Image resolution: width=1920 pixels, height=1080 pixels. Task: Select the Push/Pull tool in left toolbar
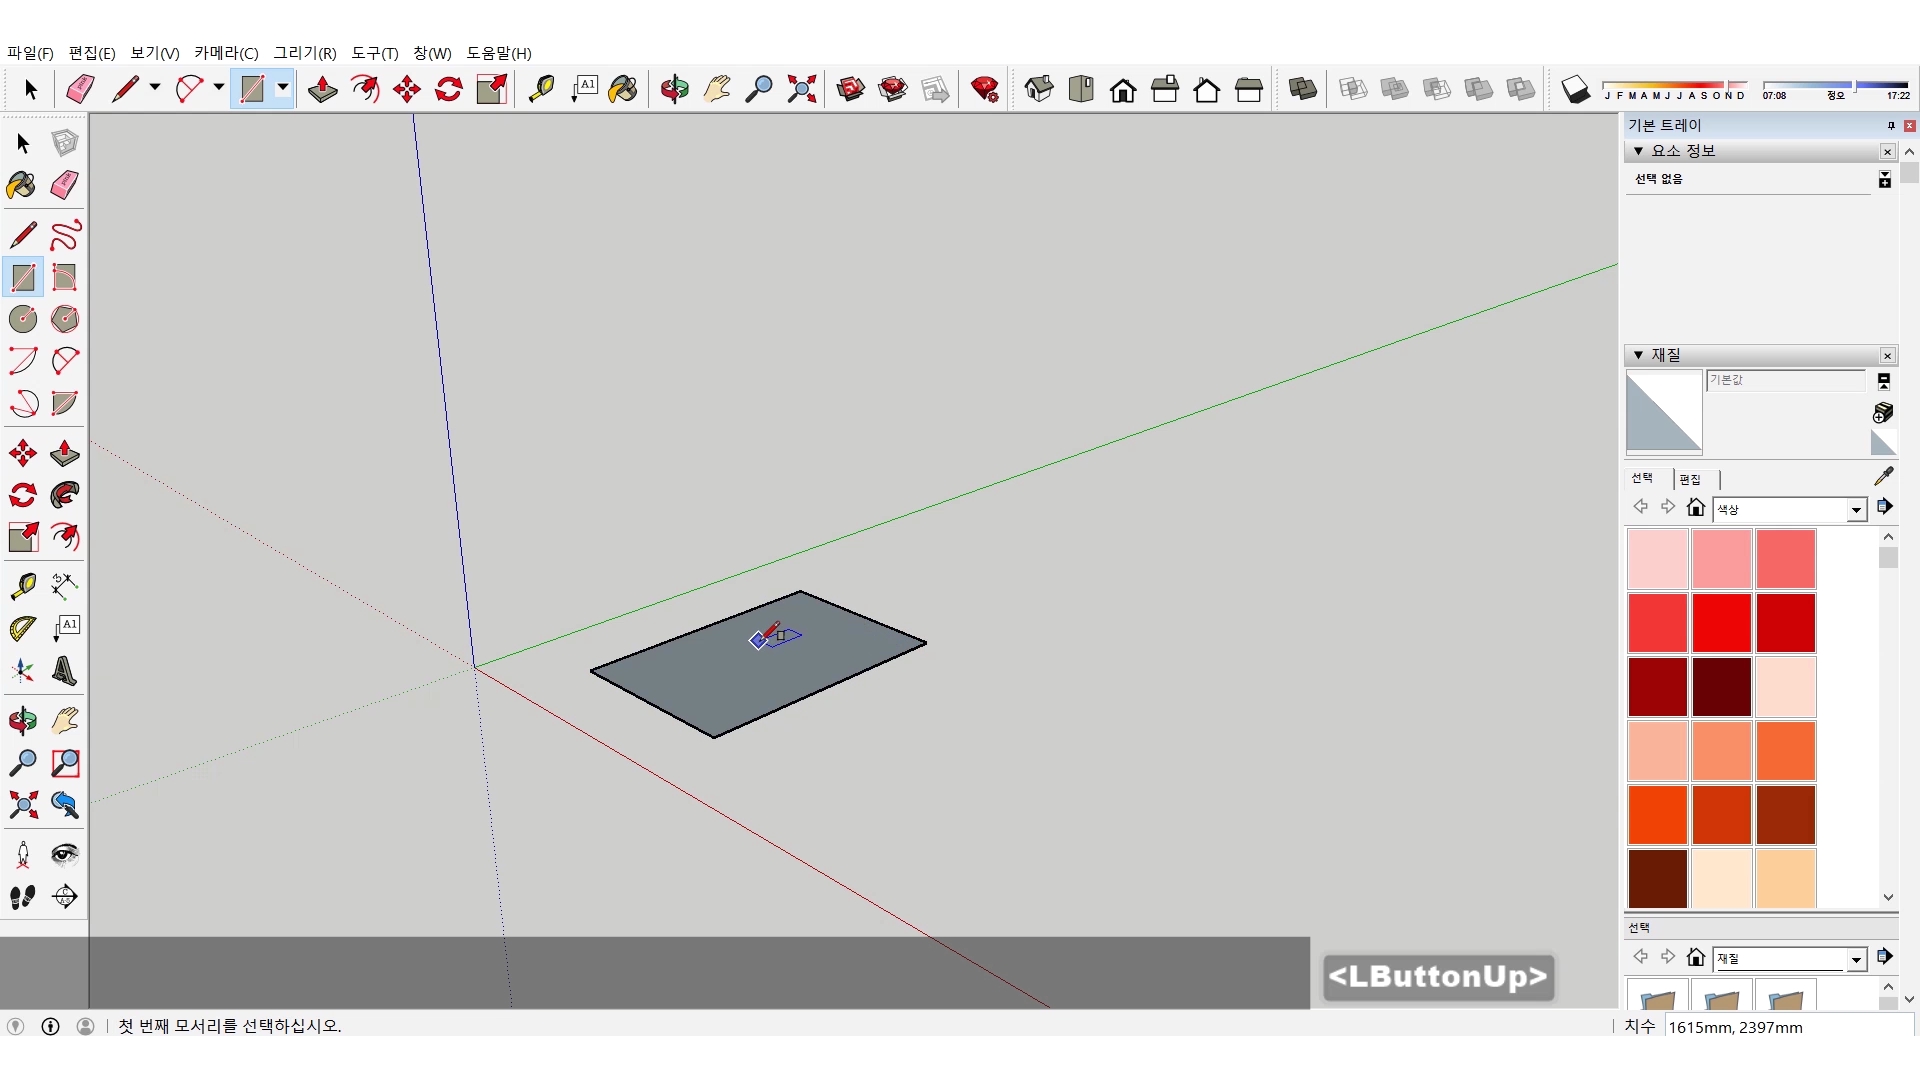pyautogui.click(x=65, y=453)
